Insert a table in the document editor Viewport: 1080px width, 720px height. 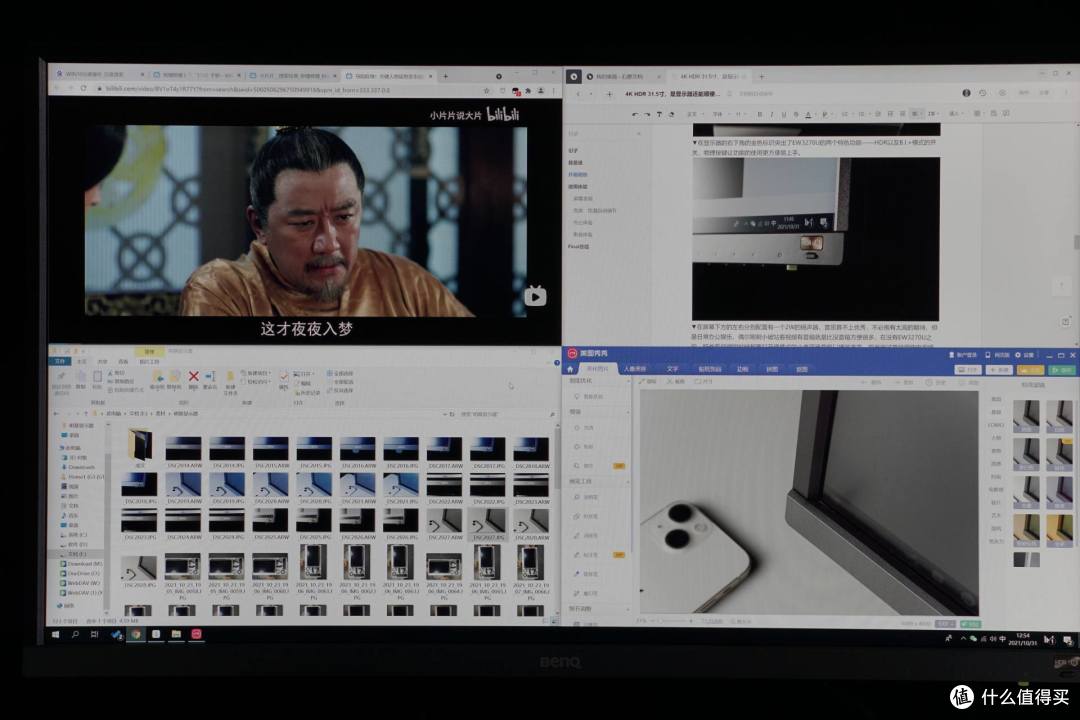click(x=978, y=113)
